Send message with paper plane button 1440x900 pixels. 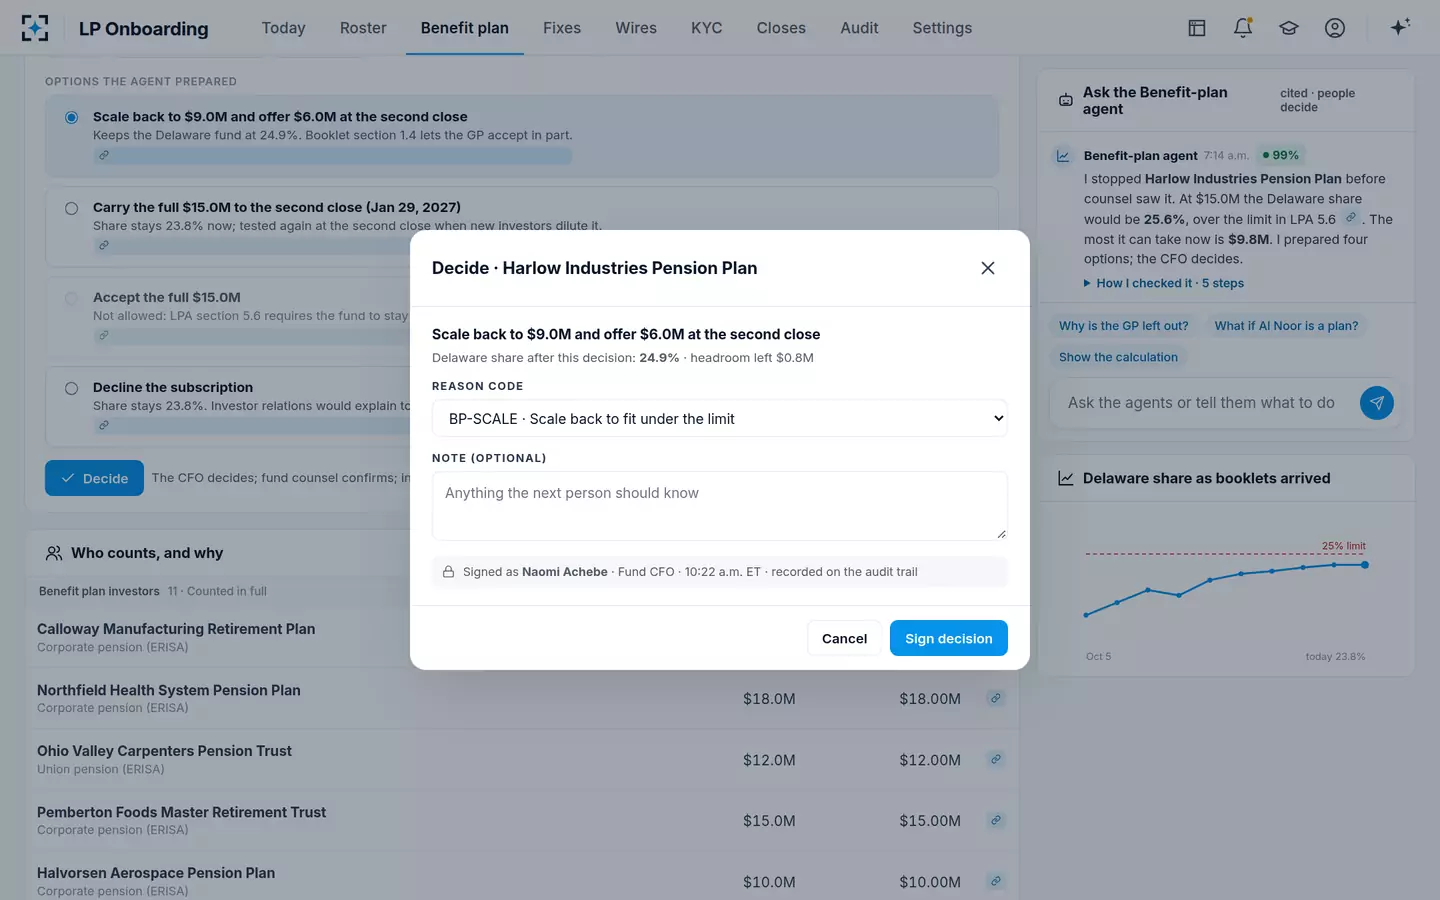[x=1377, y=403]
